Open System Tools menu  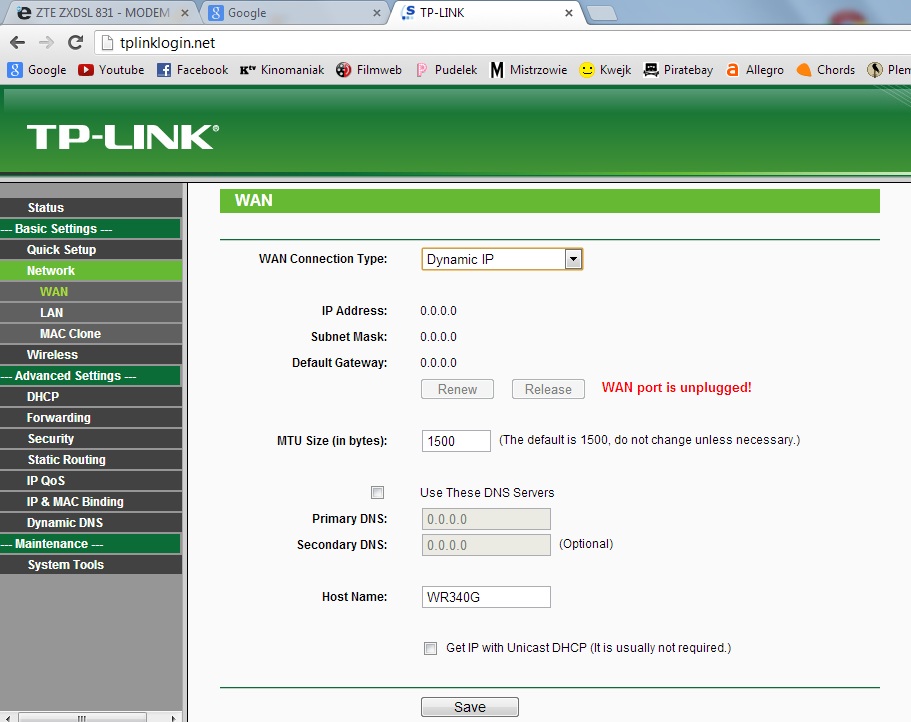(x=91, y=565)
